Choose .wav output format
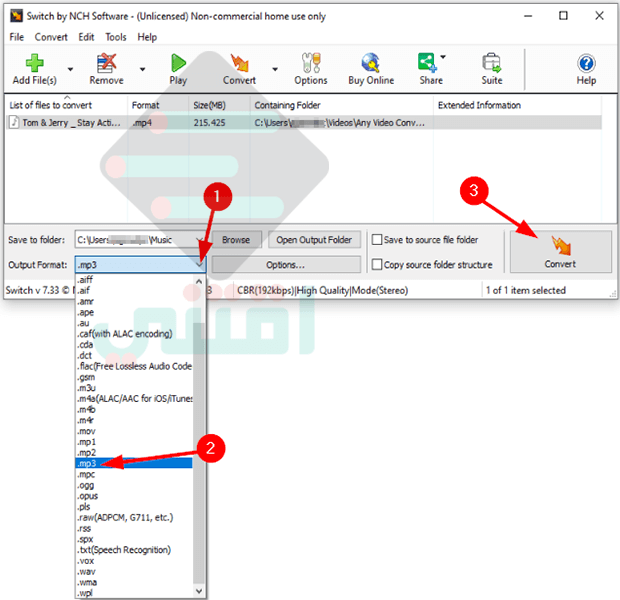Image resolution: width=620 pixels, height=600 pixels. [134, 572]
